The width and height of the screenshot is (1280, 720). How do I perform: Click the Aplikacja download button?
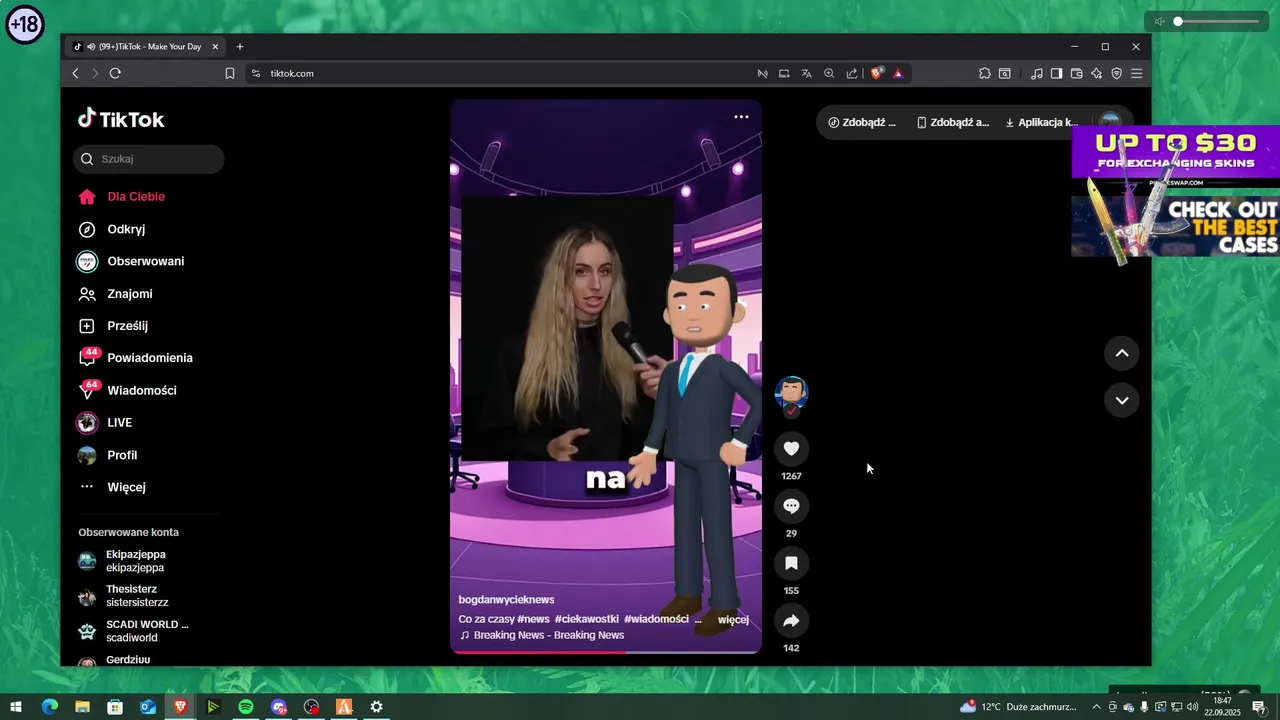[1041, 122]
